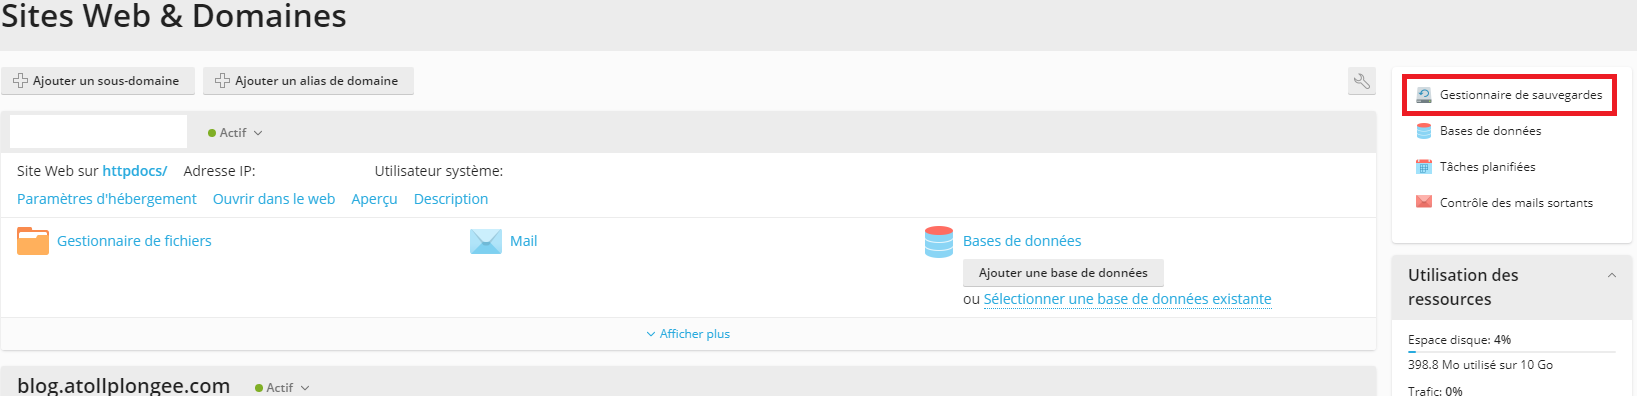Click Sélectionner une base de données existante
Image resolution: width=1637 pixels, height=396 pixels.
[x=1128, y=299]
